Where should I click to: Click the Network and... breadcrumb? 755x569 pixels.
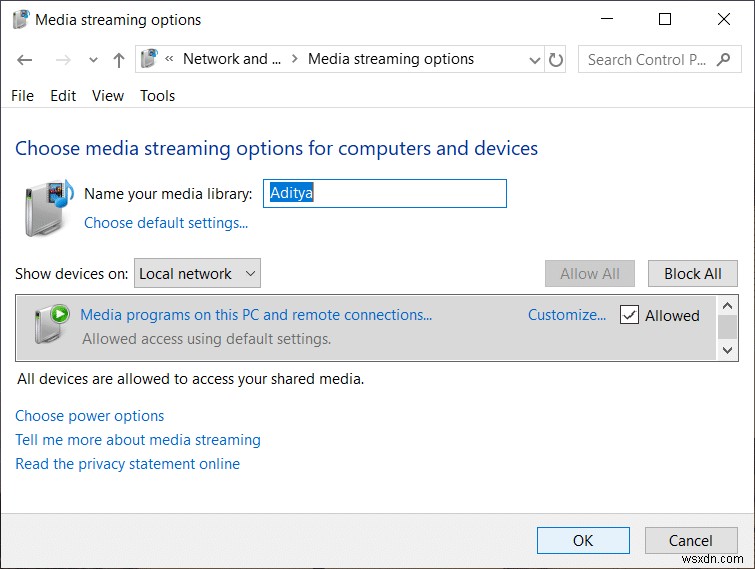232,59
